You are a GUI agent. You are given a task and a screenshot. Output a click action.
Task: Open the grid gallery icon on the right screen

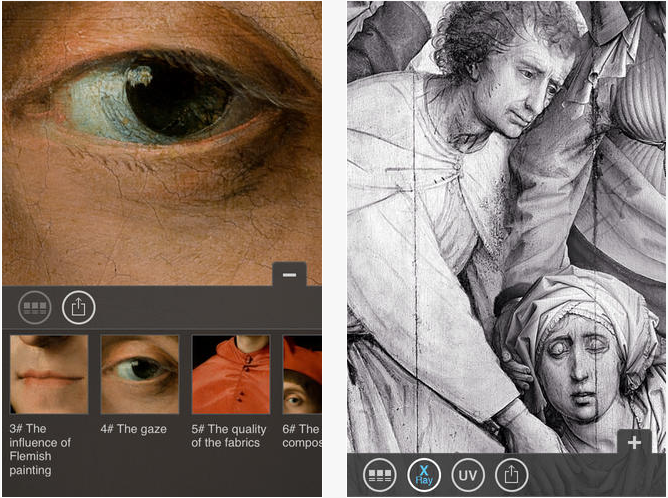[380, 475]
